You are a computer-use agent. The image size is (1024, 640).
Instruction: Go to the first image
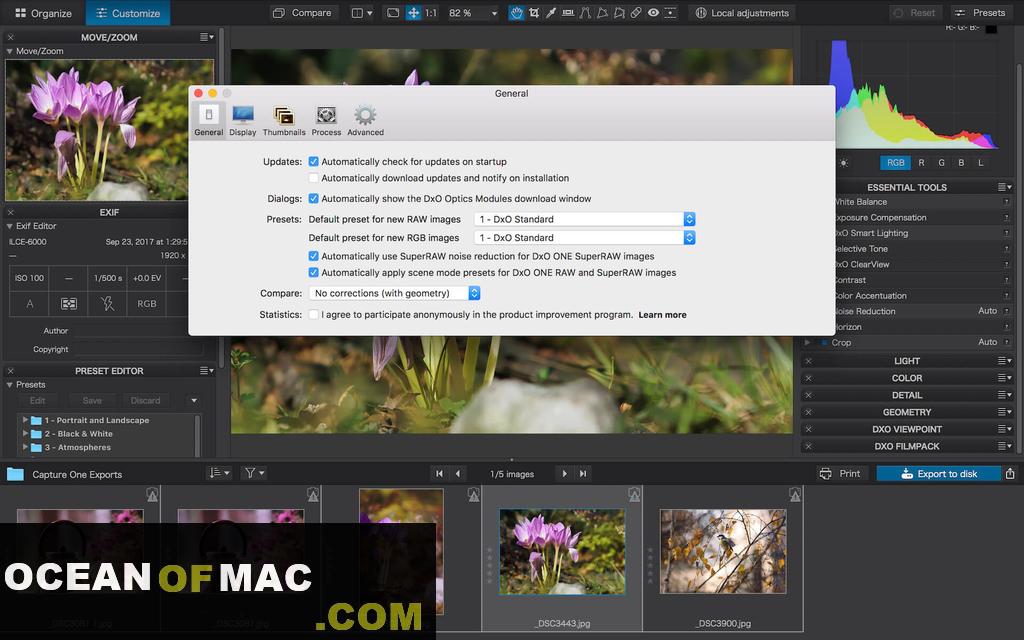point(440,473)
